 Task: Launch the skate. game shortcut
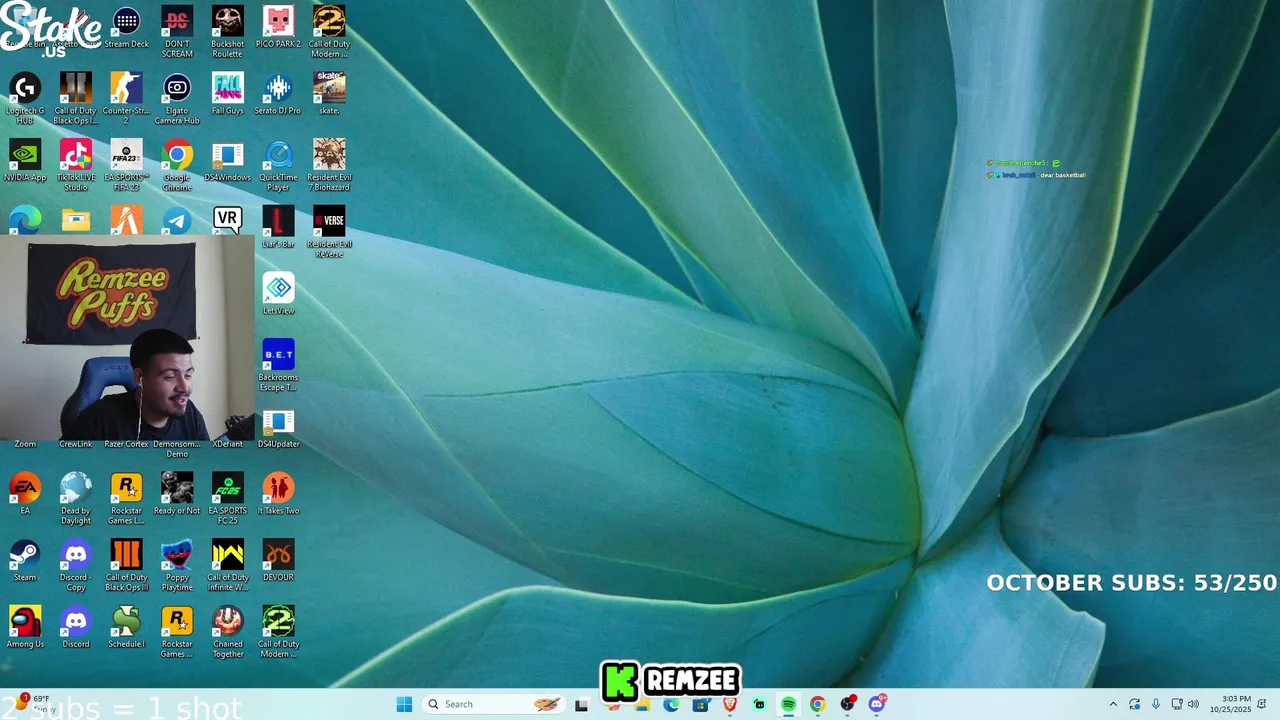point(329,95)
